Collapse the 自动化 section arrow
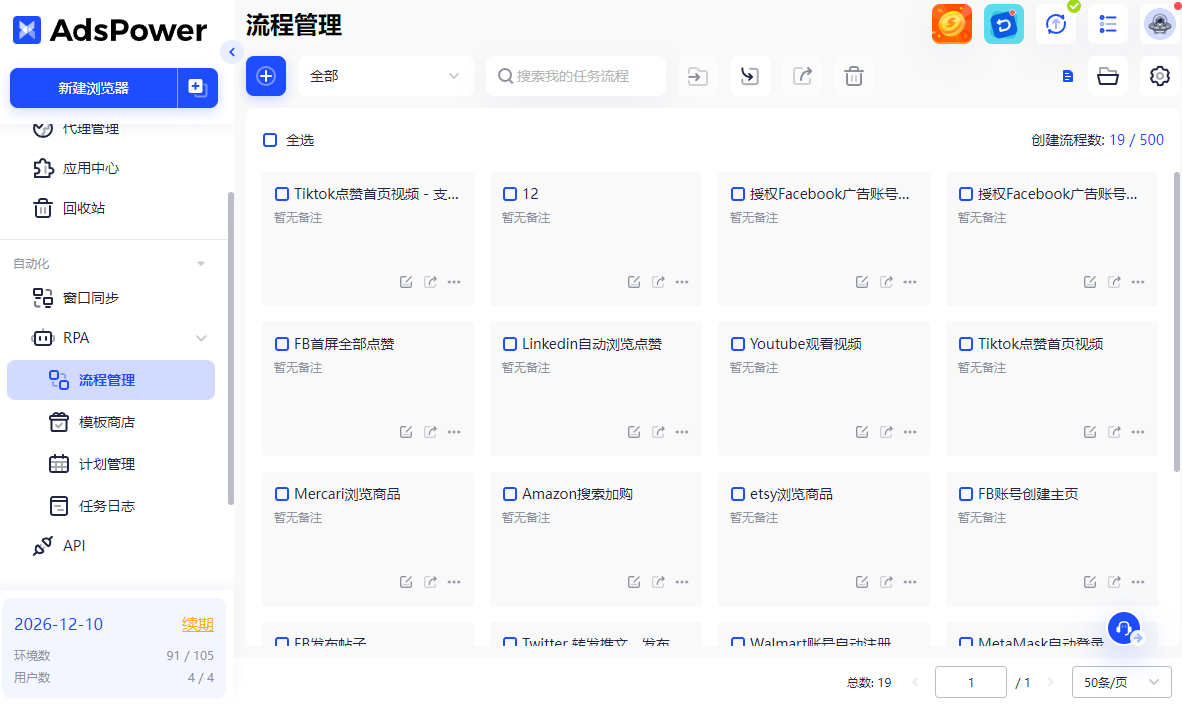1182x705 pixels. 201,264
